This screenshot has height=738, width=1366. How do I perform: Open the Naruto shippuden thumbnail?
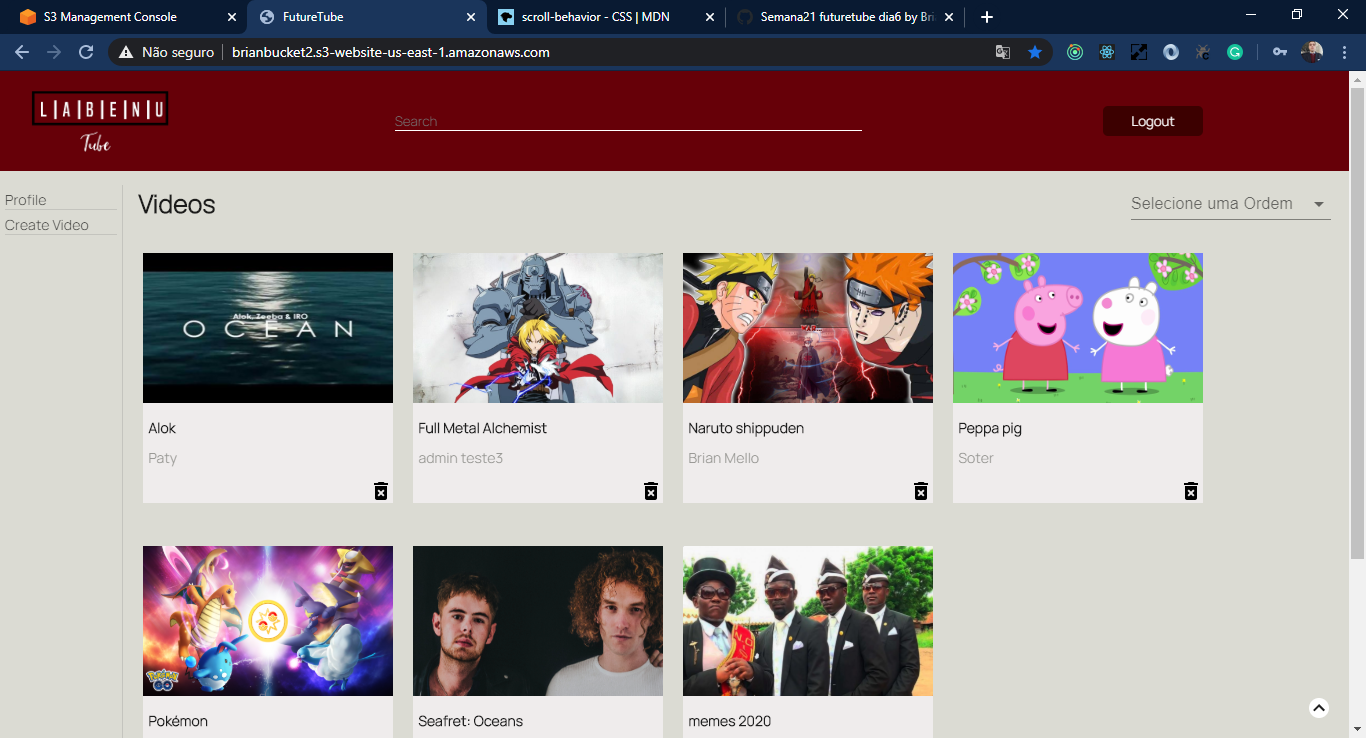(808, 328)
